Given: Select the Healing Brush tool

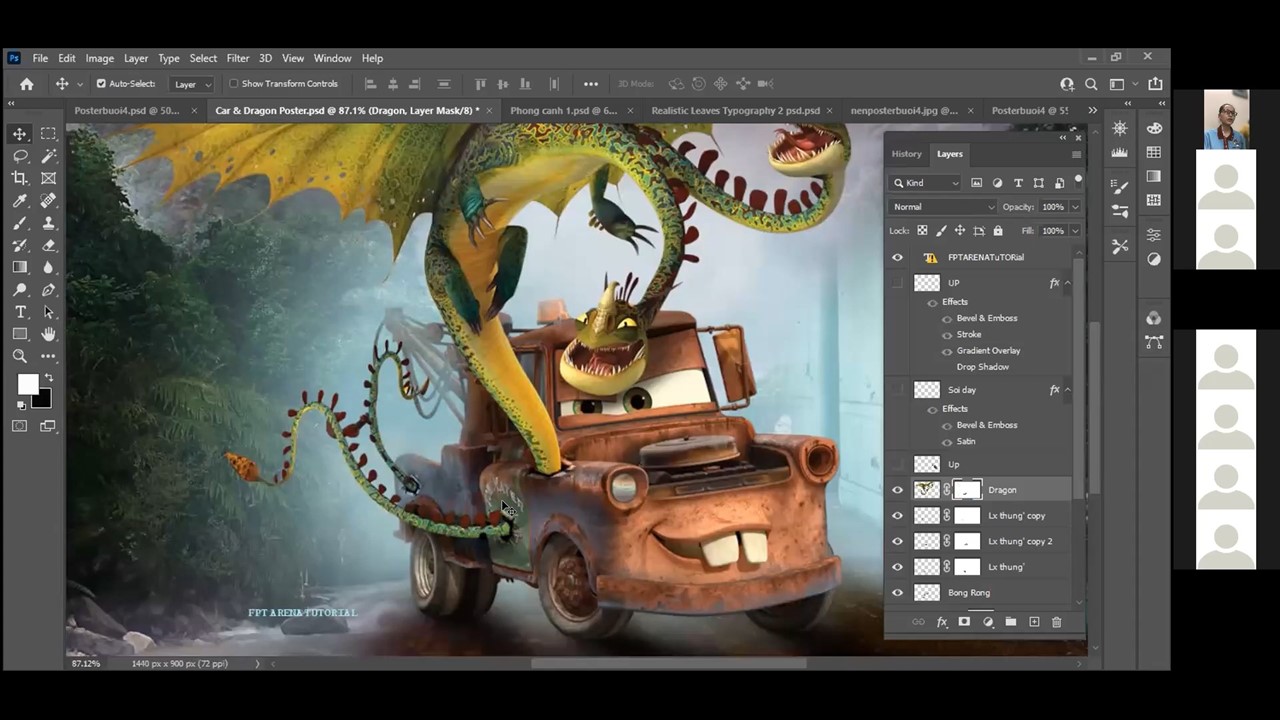Looking at the screenshot, I should (x=48, y=201).
